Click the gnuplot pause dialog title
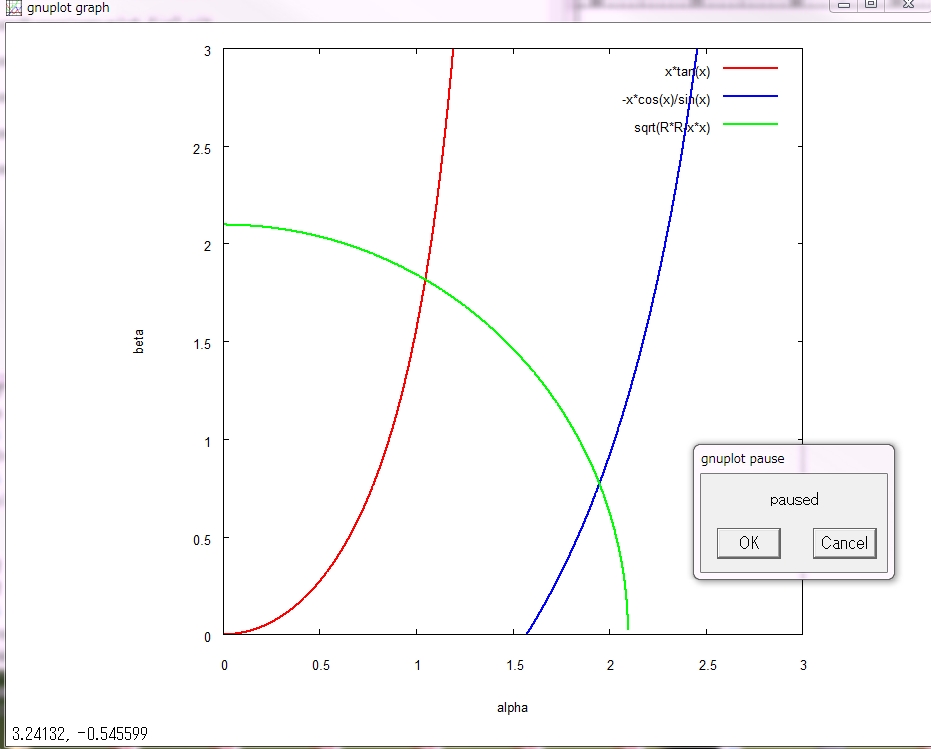Screen dimensions: 931x749 [742, 459]
